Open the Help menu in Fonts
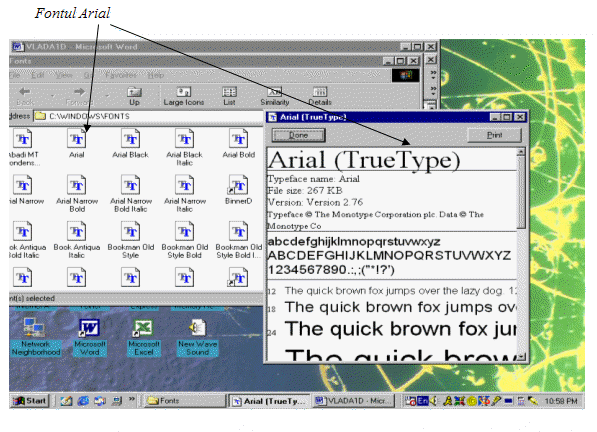 pos(156,75)
